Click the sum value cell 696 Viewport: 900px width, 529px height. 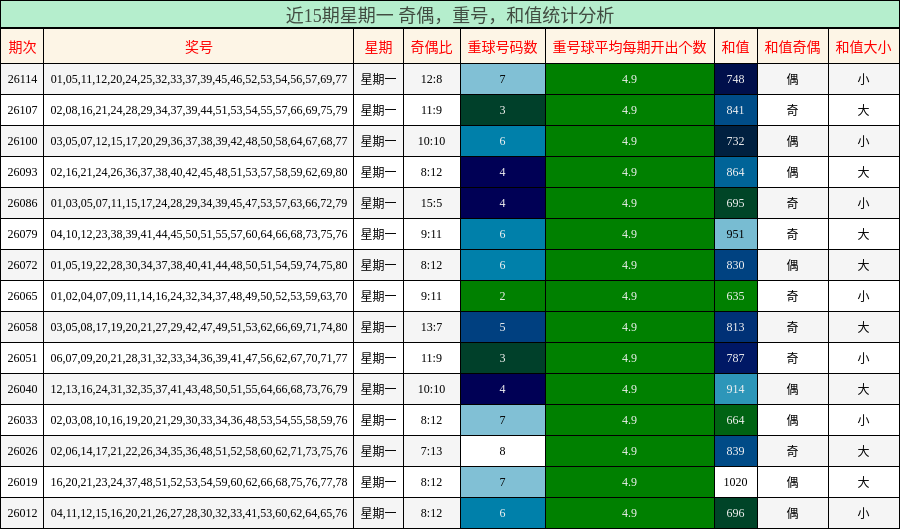pos(735,513)
